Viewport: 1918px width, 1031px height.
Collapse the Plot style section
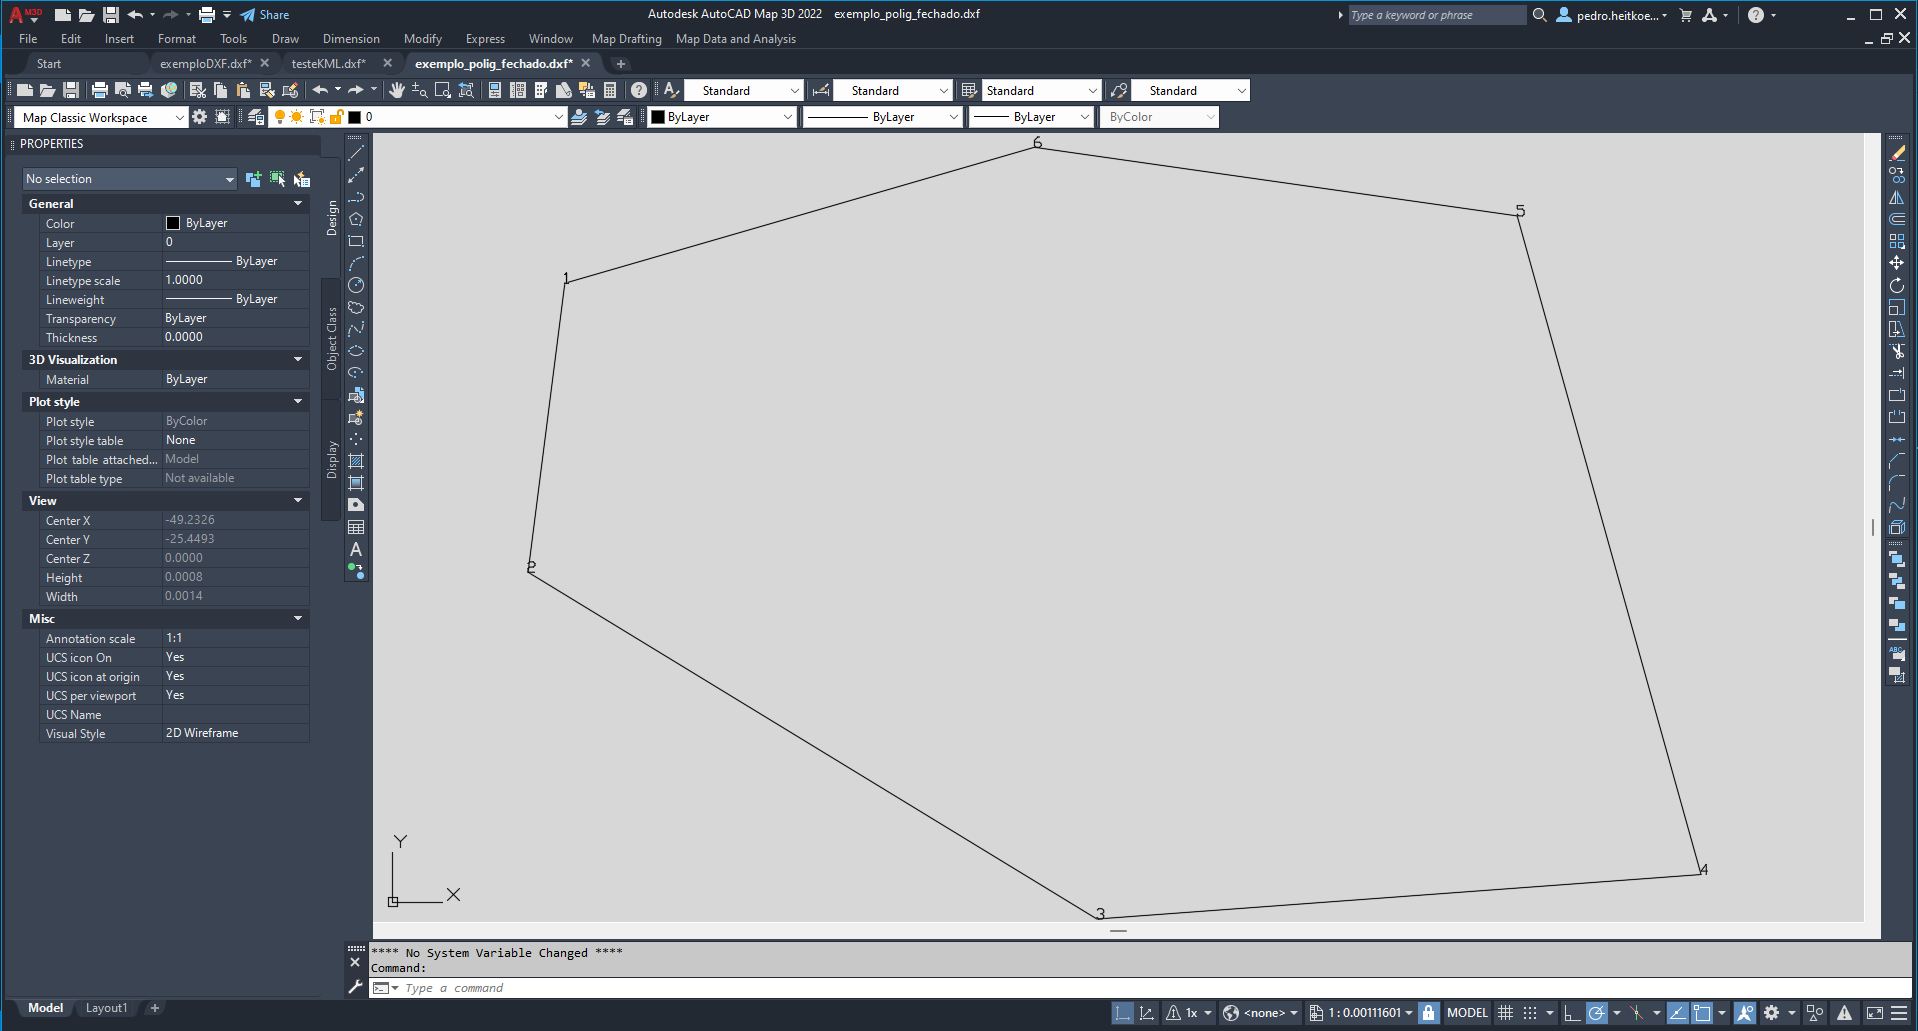298,402
